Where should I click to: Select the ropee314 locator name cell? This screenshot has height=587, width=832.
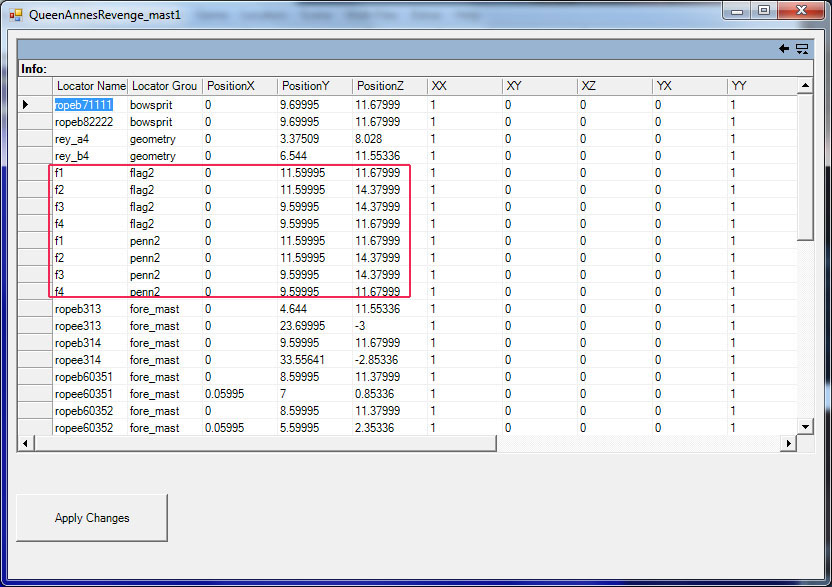(90, 359)
